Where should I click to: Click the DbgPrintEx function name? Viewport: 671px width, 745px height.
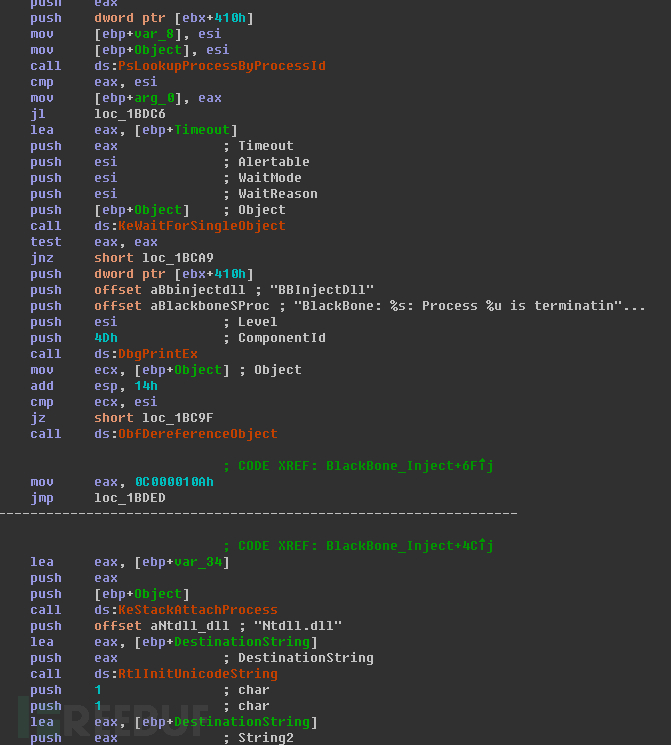158,354
